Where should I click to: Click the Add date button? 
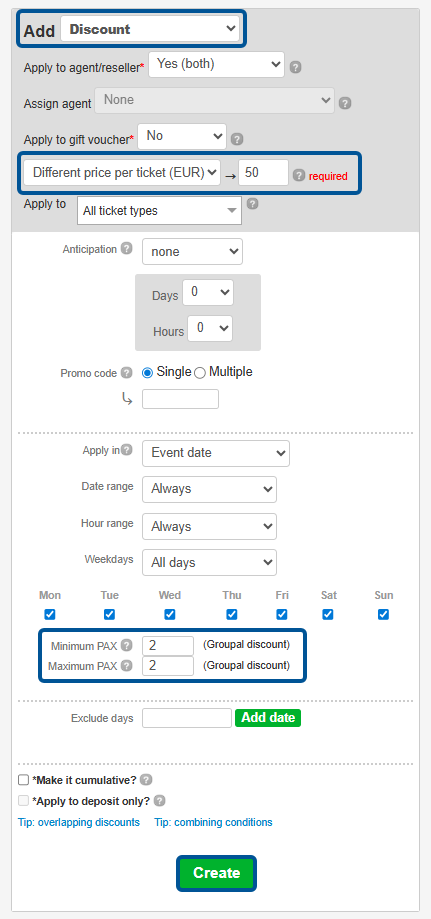tap(268, 718)
